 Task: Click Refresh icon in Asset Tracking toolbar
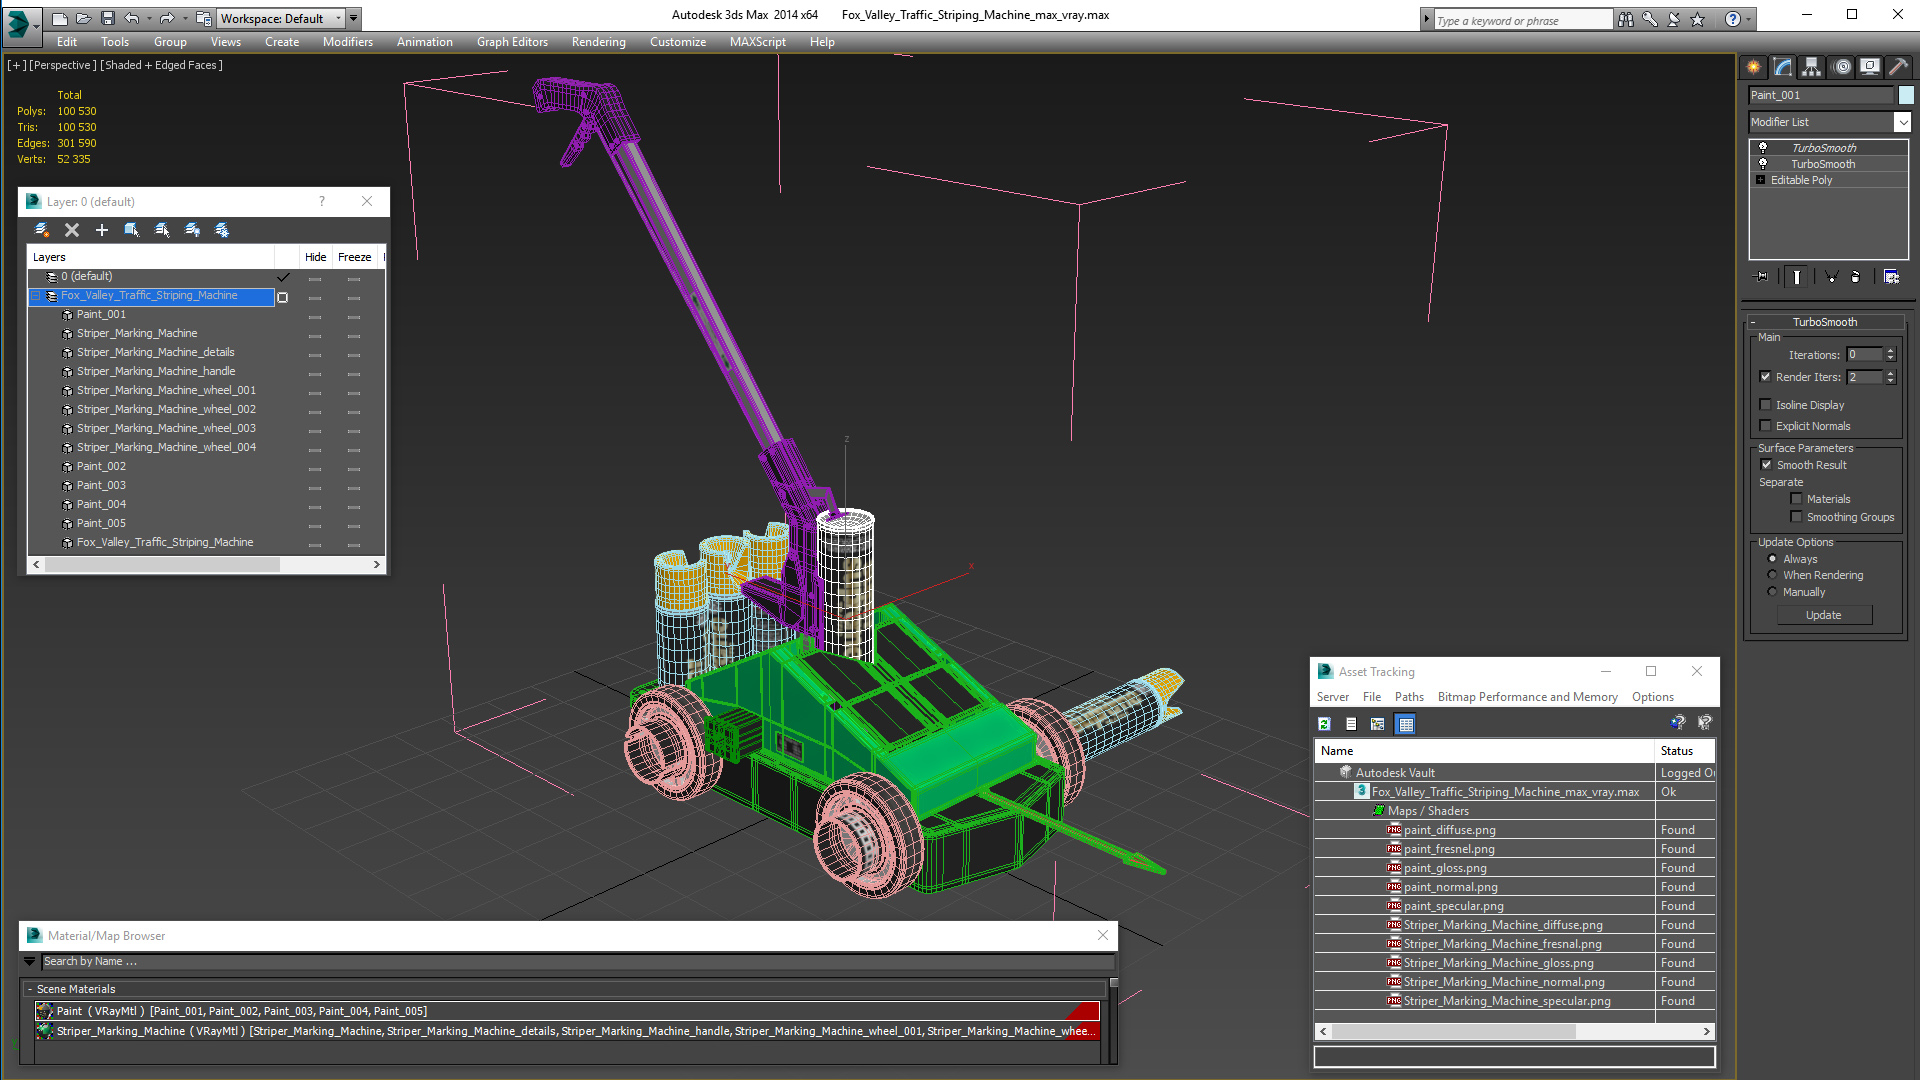tap(1324, 724)
